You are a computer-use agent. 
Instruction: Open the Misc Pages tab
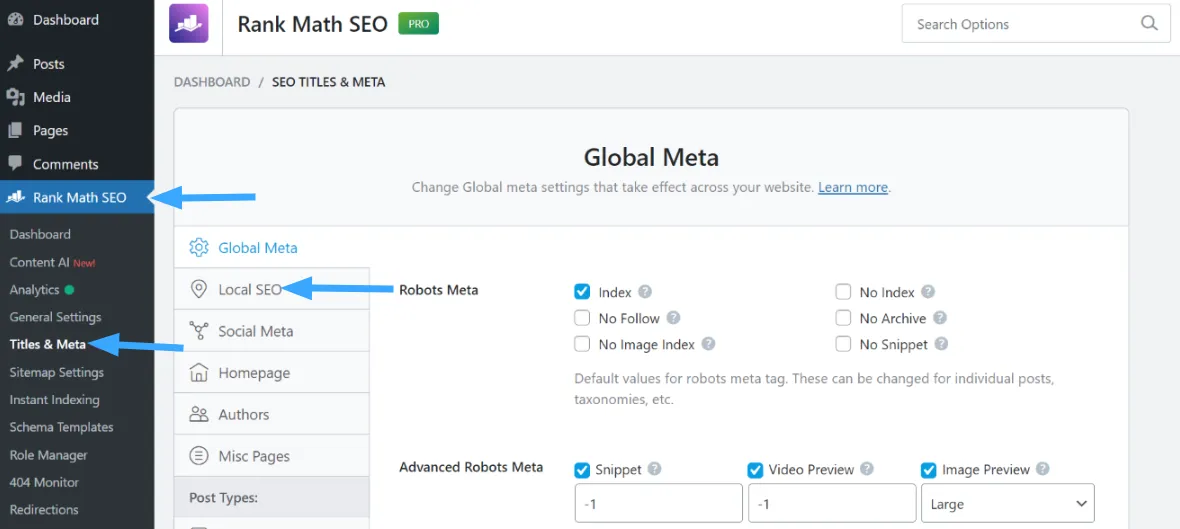(x=272, y=456)
